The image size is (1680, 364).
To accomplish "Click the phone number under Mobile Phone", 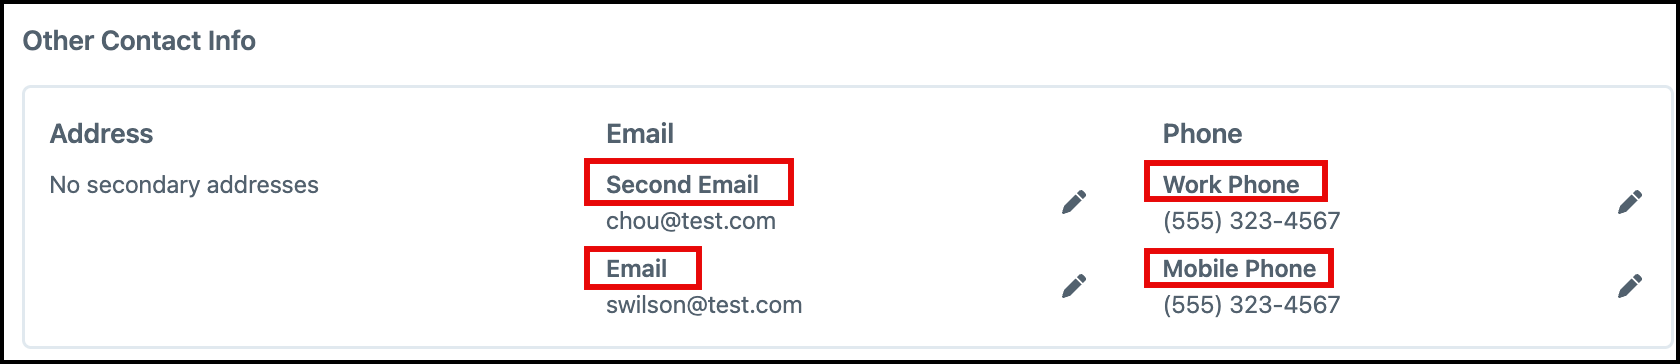I will pyautogui.click(x=1251, y=305).
